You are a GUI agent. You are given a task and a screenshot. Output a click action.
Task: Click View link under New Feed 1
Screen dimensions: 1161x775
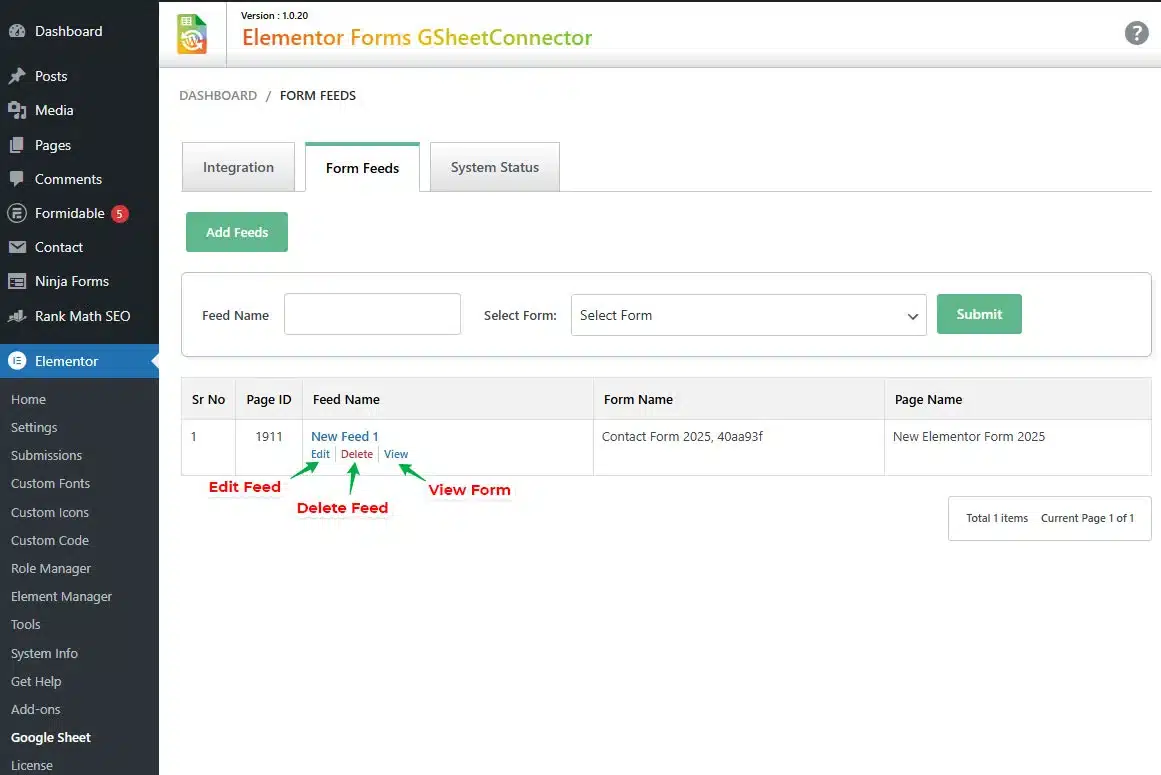(x=396, y=454)
